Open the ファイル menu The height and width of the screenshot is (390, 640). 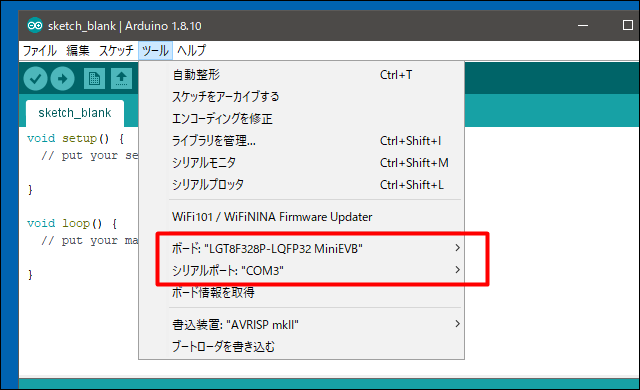click(x=40, y=51)
